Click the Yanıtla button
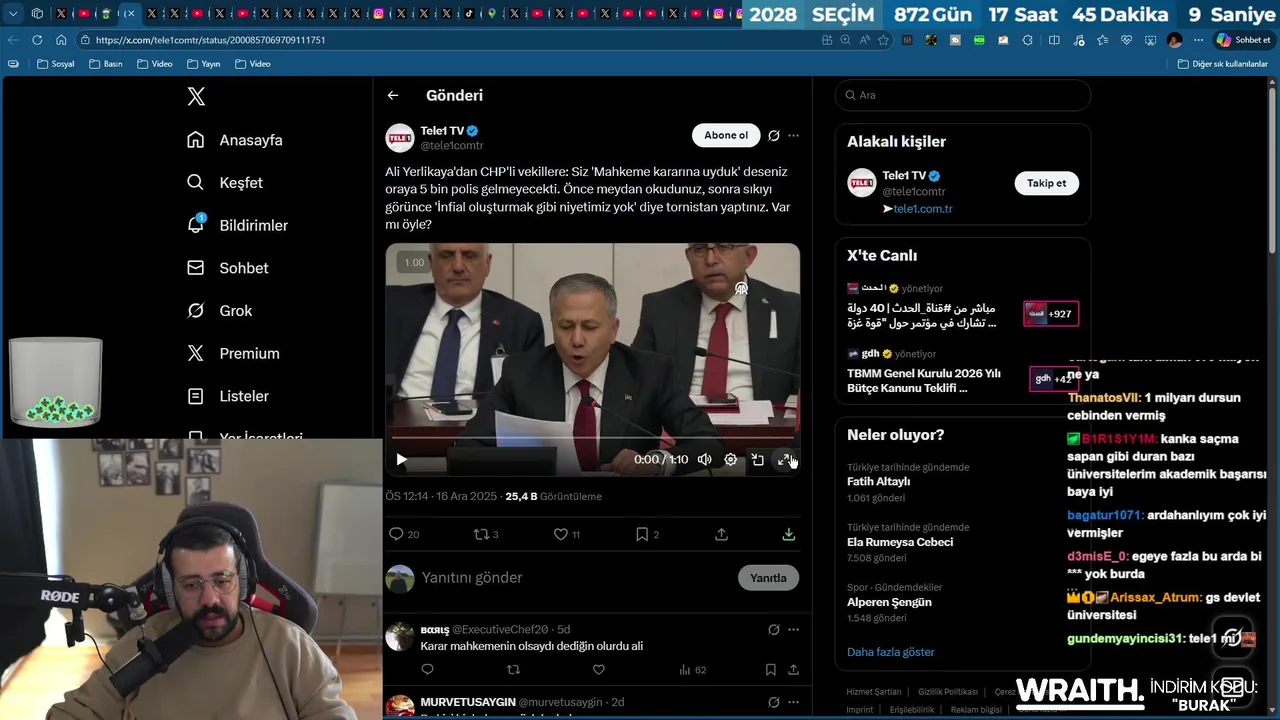 coord(768,578)
